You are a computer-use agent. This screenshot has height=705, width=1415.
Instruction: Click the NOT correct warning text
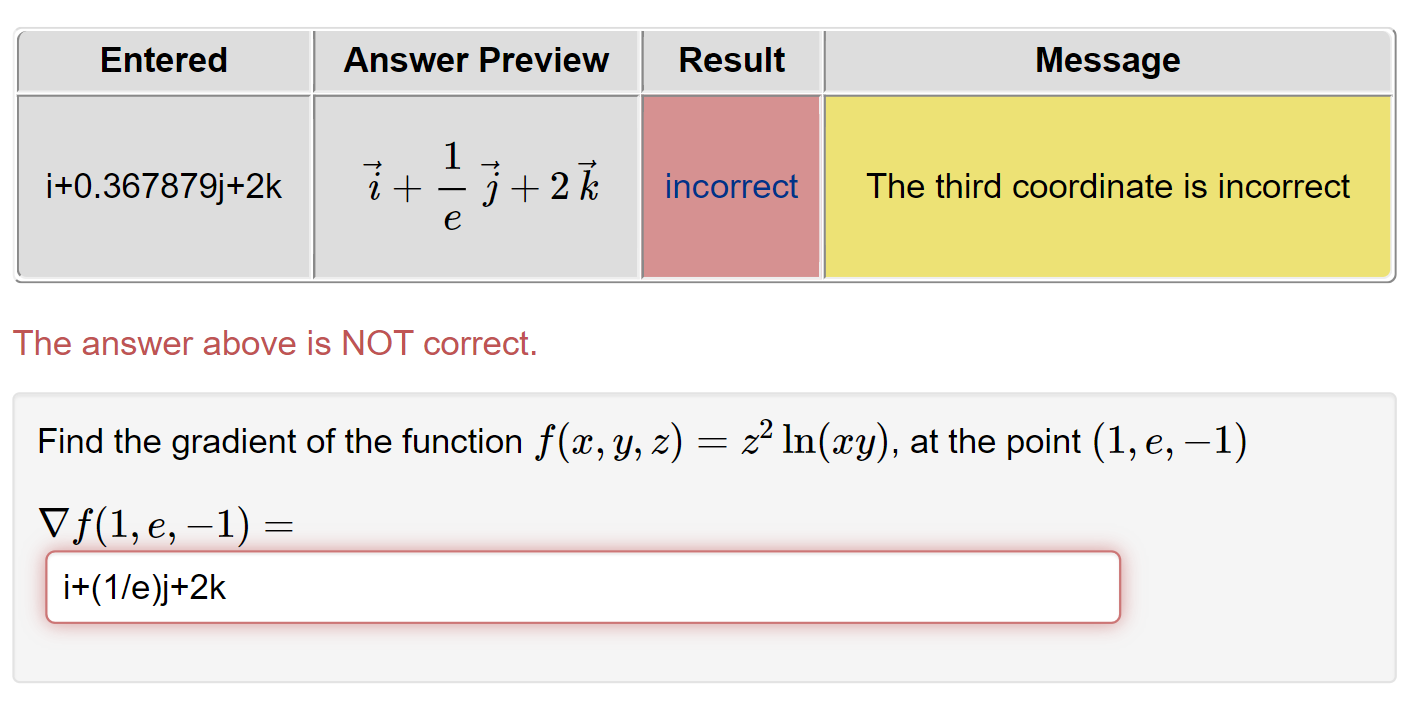click(273, 343)
